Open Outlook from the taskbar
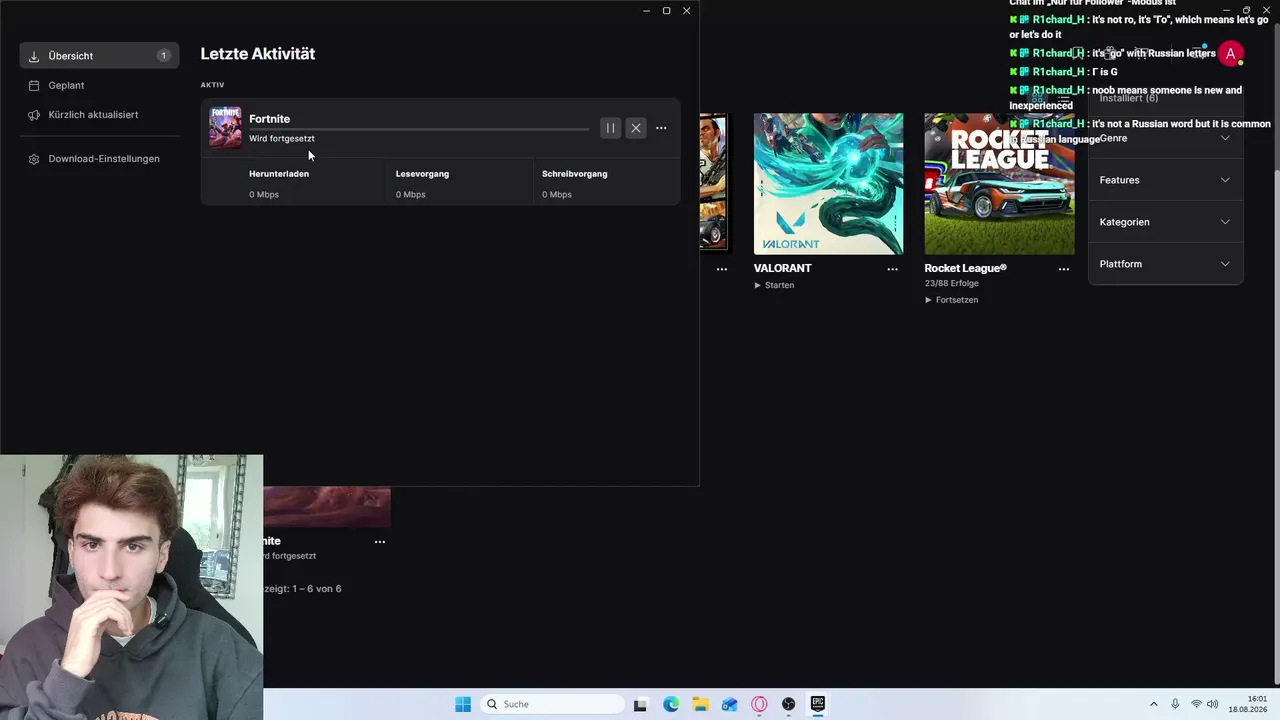Image resolution: width=1280 pixels, height=720 pixels. click(730, 704)
